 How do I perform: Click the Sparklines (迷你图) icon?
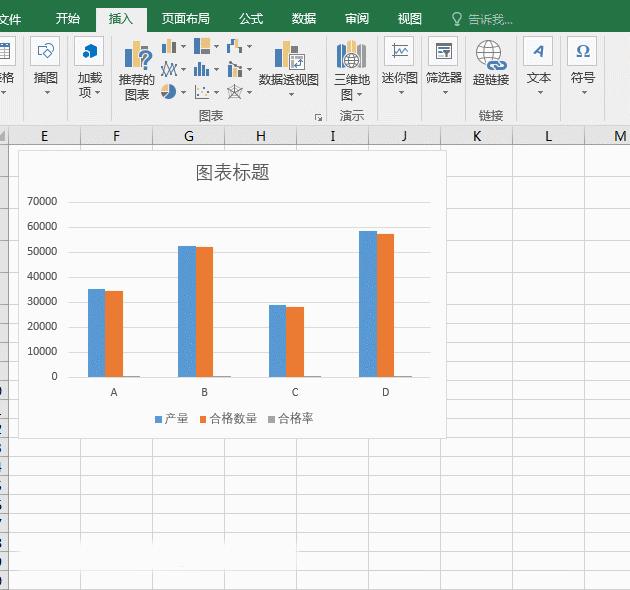(x=399, y=51)
